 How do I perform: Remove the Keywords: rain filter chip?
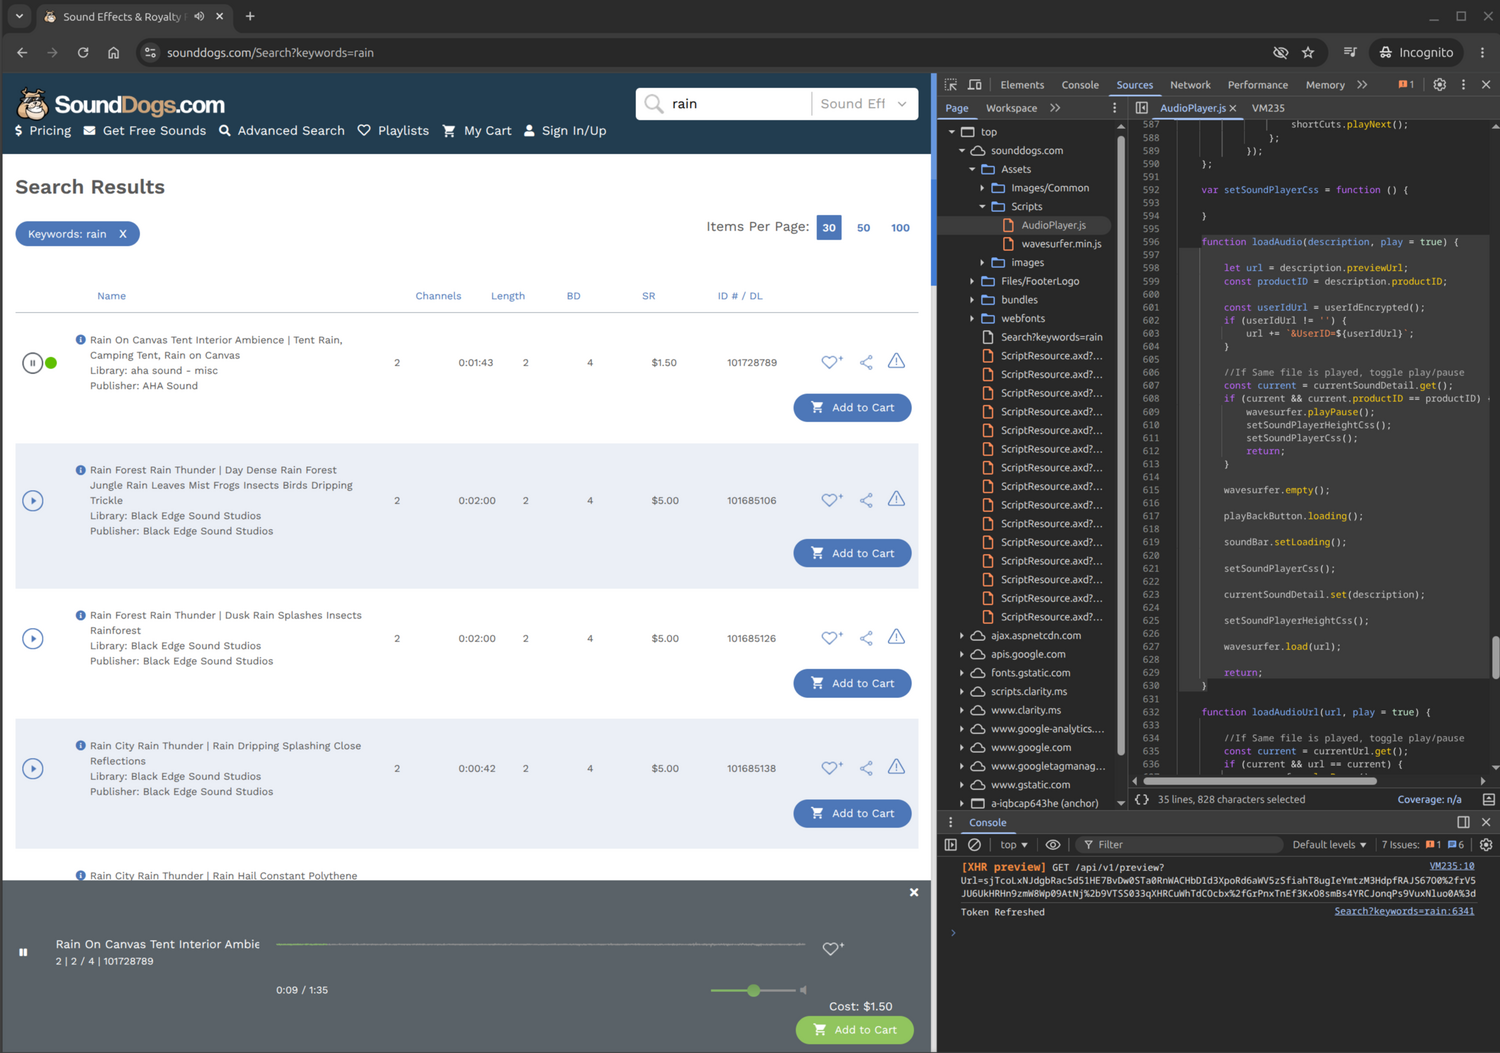coord(123,234)
